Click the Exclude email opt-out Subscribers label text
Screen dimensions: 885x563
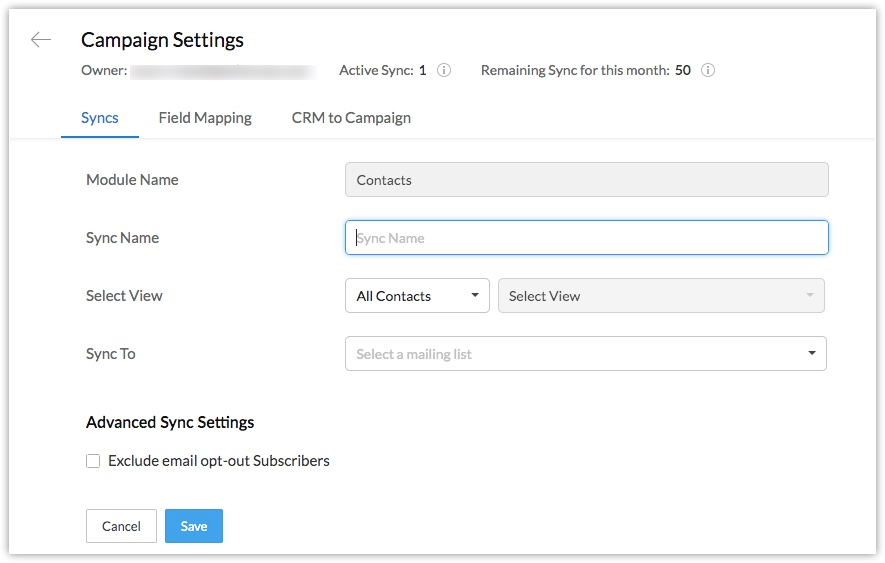coord(219,461)
